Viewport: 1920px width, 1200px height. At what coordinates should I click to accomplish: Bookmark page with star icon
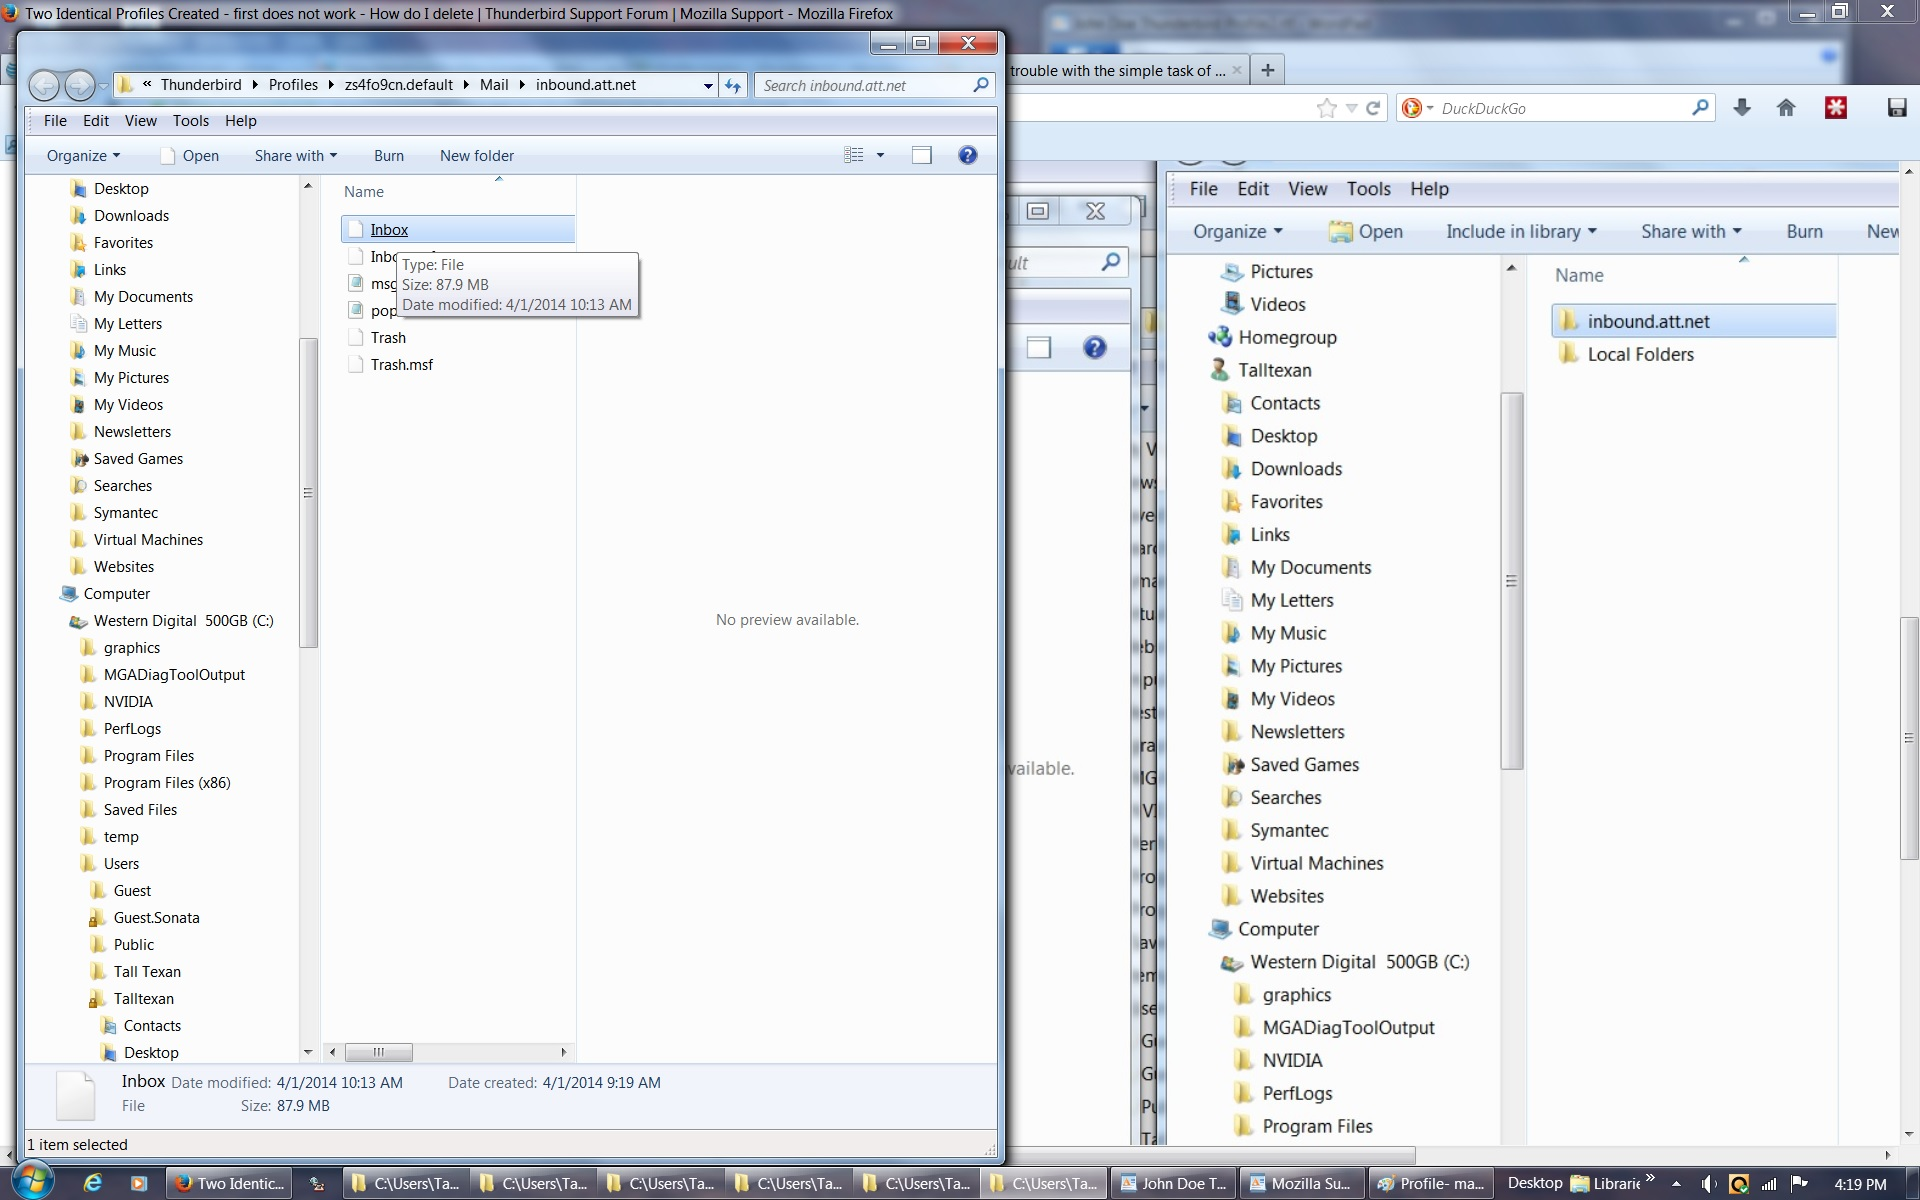tap(1327, 108)
